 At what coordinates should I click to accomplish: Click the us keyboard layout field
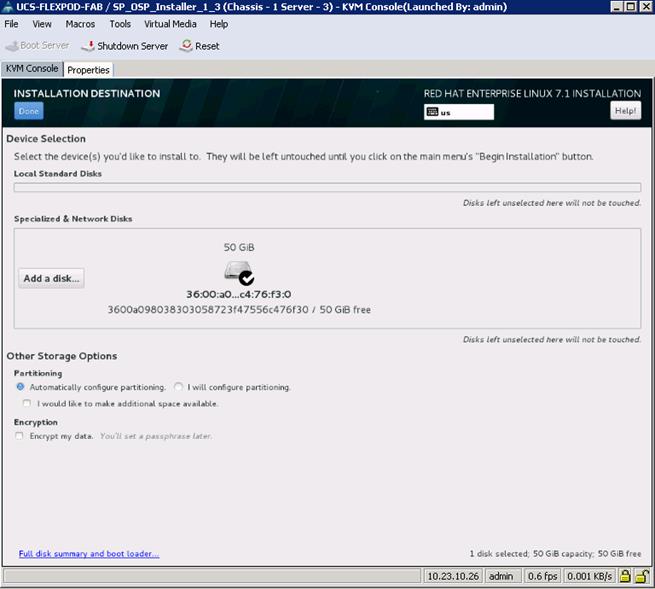tap(459, 112)
